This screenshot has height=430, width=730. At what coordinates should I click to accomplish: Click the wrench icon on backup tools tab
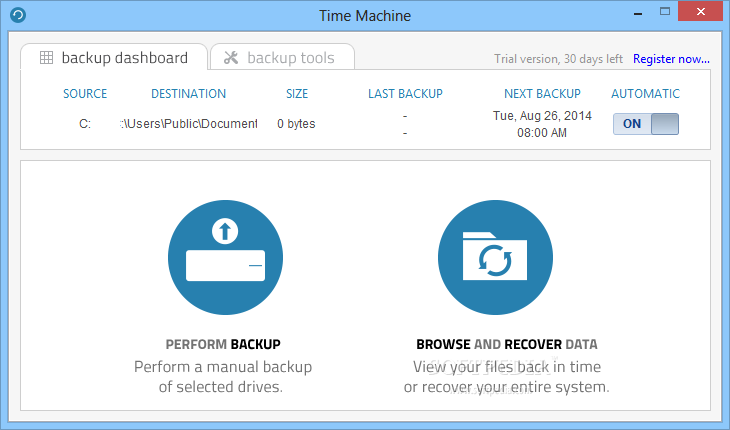[x=231, y=58]
